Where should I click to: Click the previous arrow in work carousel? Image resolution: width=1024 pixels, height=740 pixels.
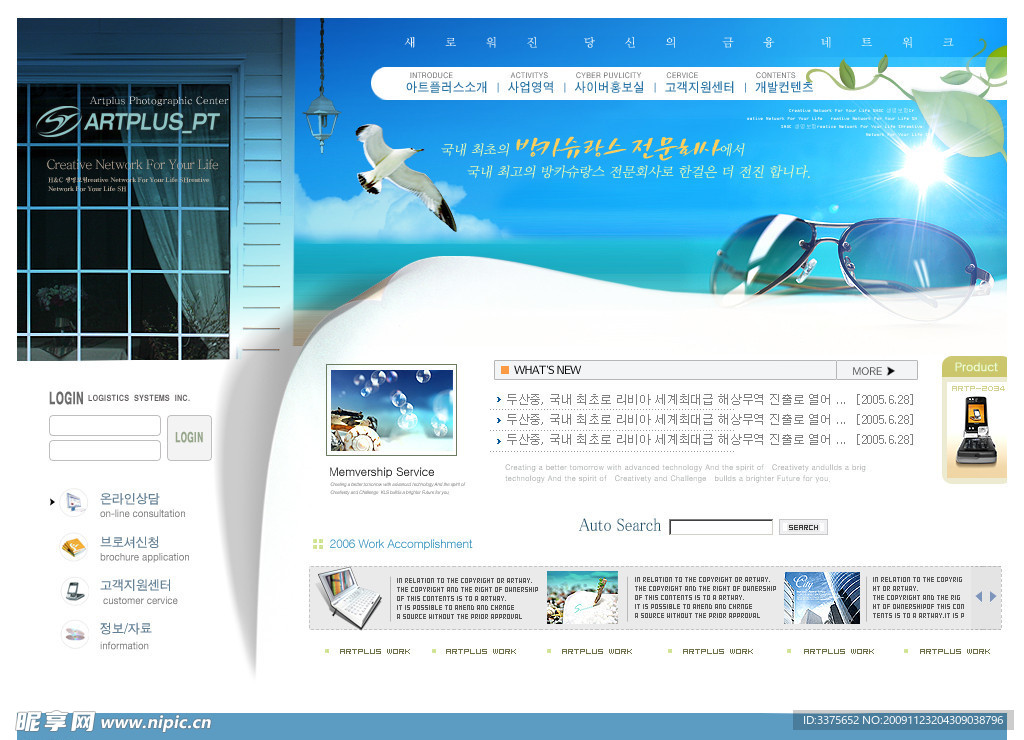click(x=979, y=596)
